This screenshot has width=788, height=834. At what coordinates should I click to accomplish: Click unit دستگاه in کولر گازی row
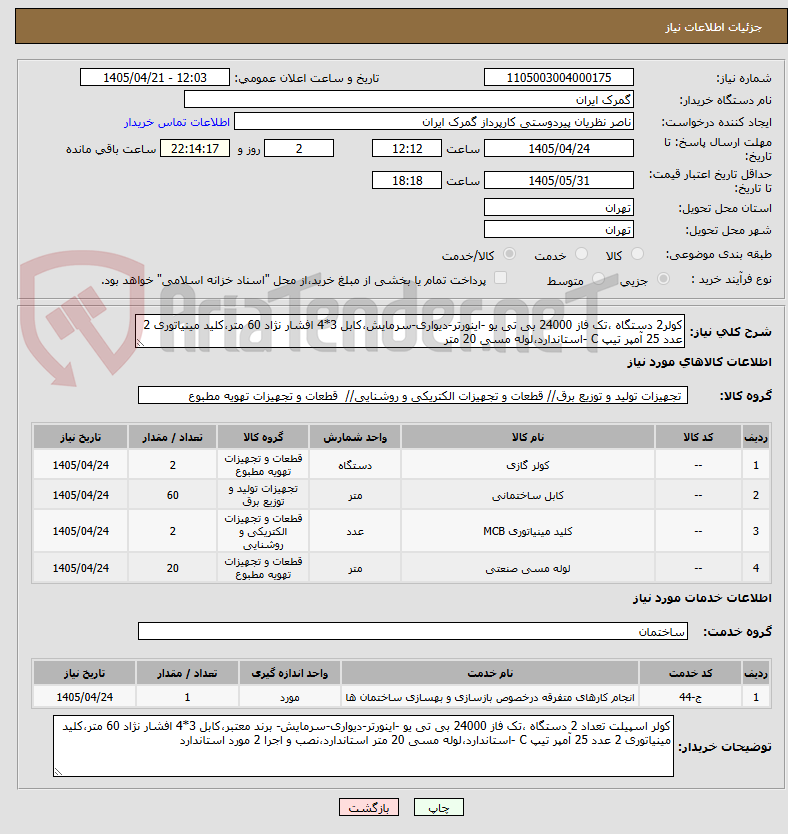tap(355, 465)
